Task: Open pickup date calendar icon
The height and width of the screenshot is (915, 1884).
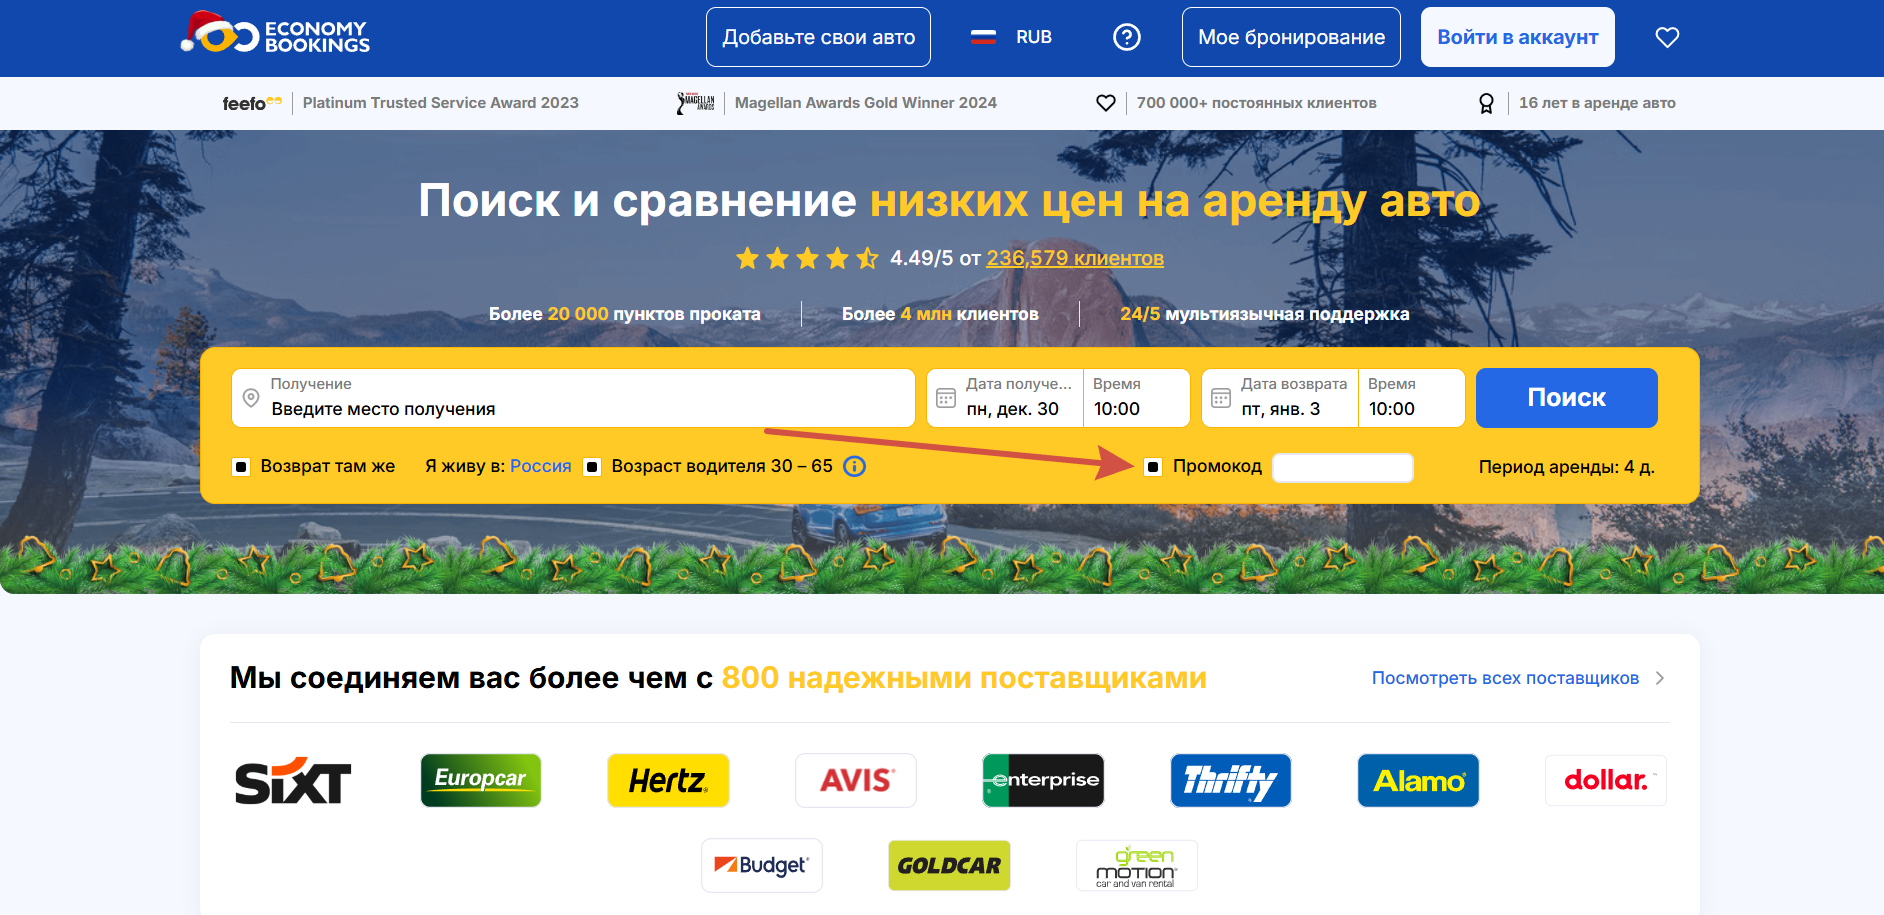Action: 946,398
